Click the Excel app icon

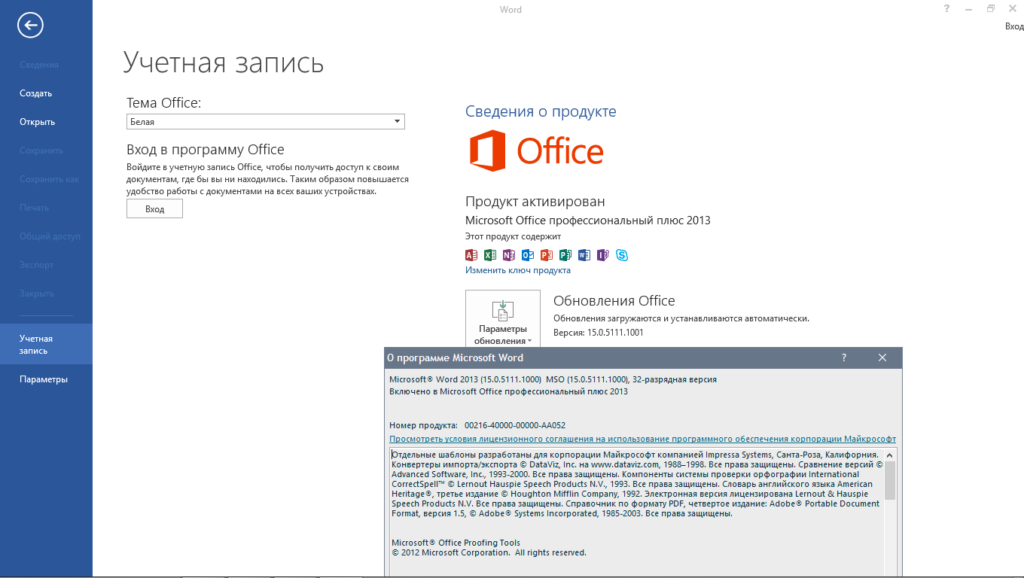pos(490,255)
